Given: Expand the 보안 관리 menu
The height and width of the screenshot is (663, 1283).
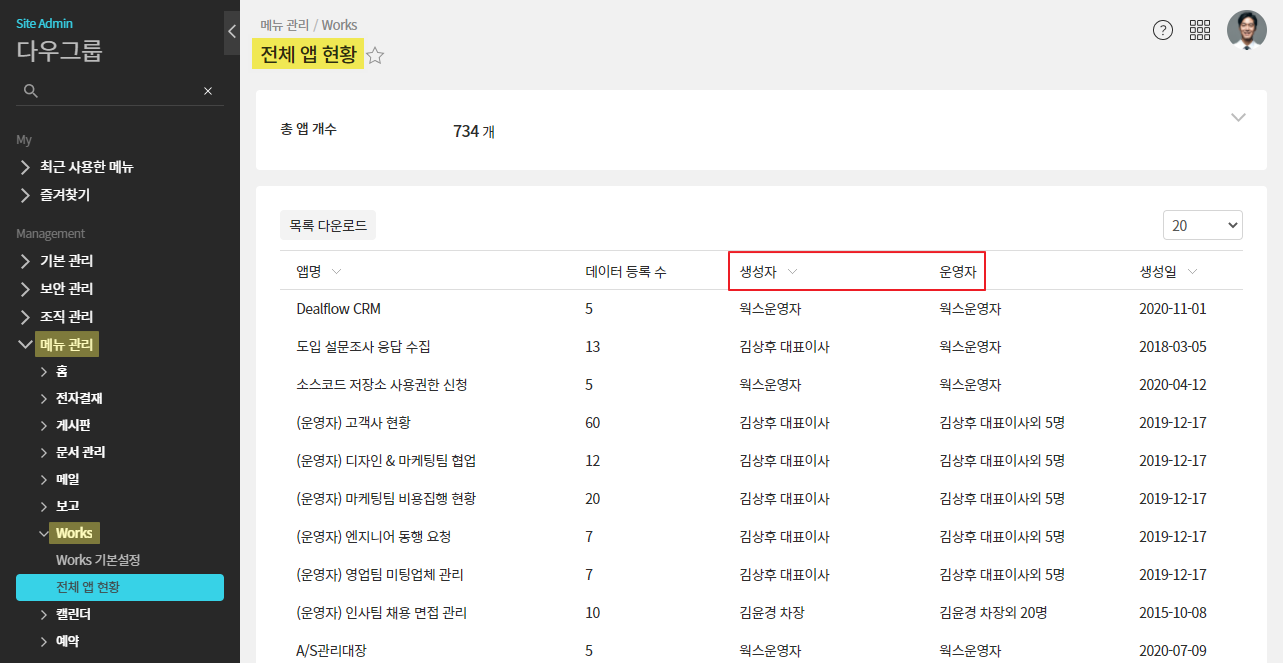Looking at the screenshot, I should [26, 289].
